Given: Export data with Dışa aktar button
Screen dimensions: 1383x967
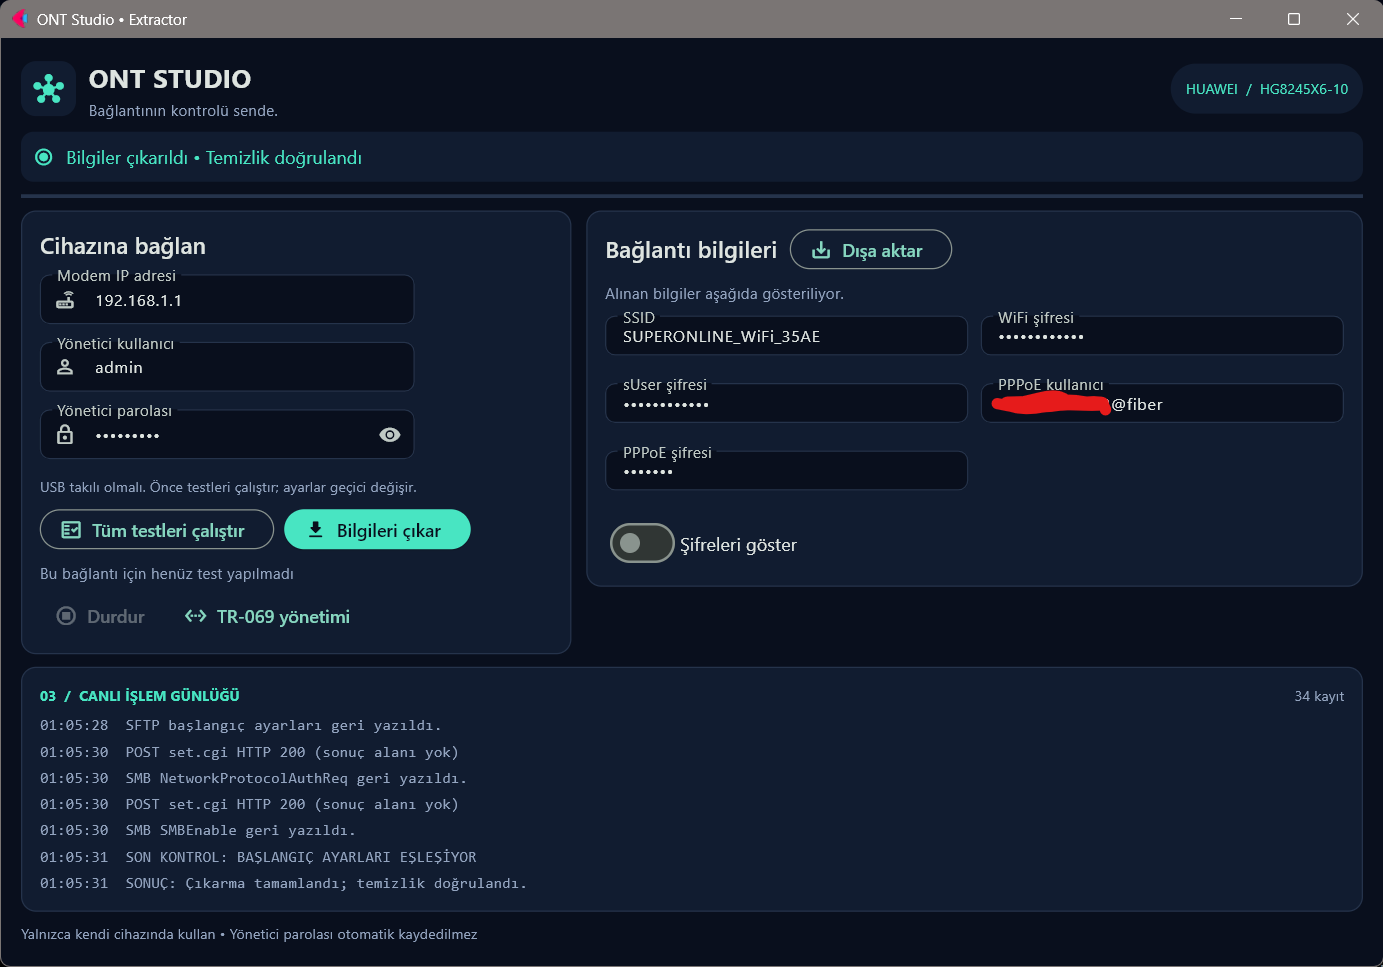Looking at the screenshot, I should (x=870, y=250).
